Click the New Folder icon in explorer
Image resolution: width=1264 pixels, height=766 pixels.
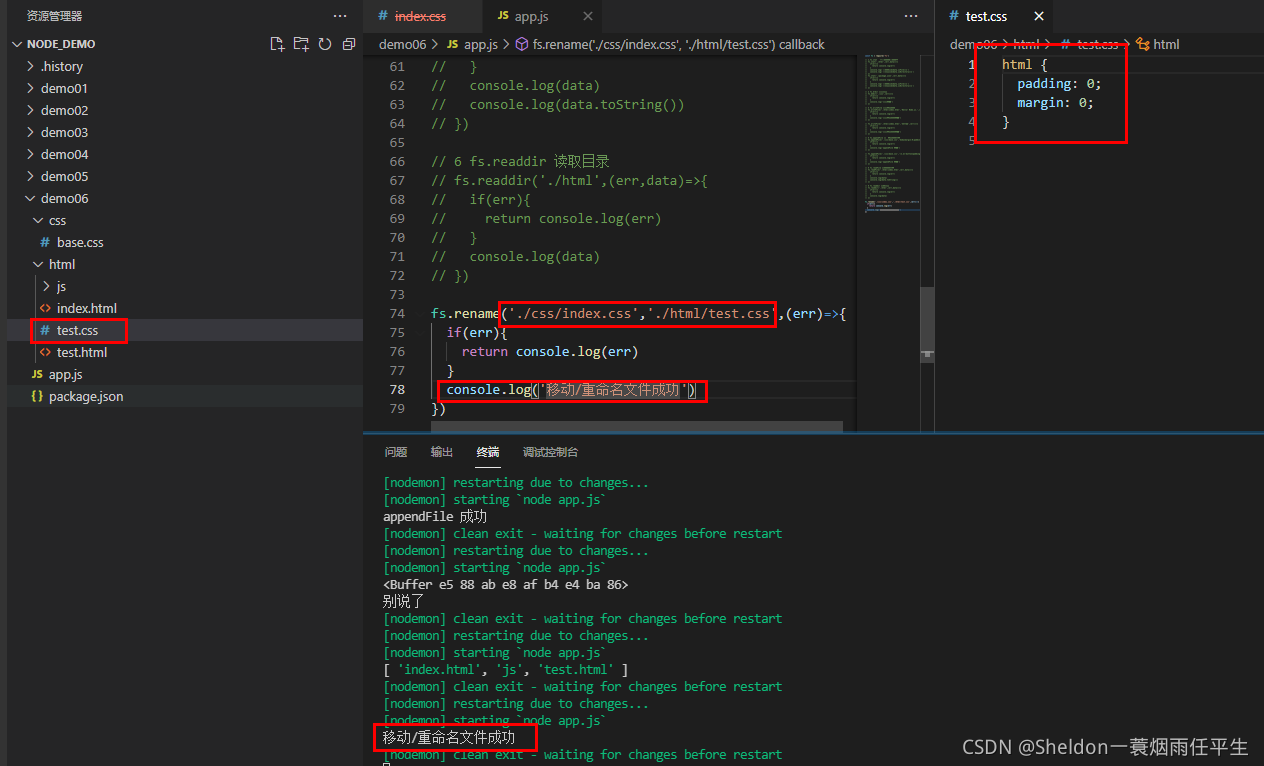(x=301, y=44)
